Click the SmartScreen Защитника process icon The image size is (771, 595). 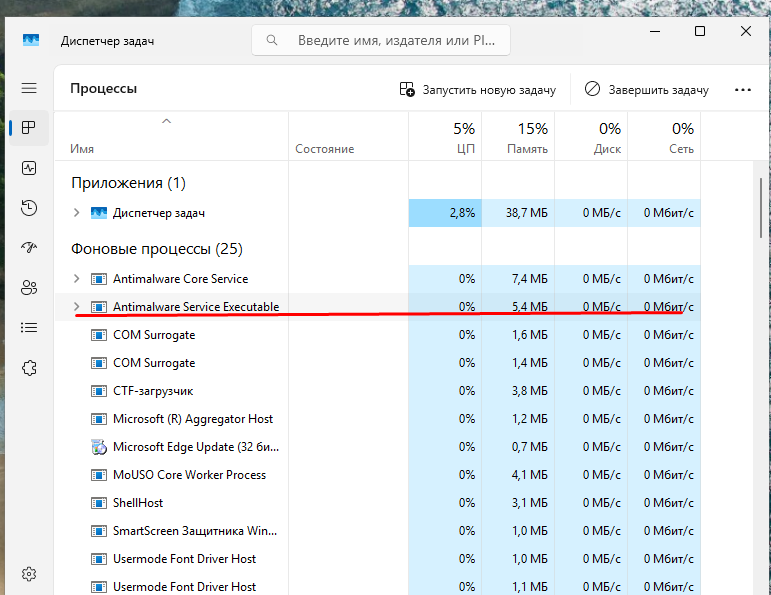click(x=99, y=532)
